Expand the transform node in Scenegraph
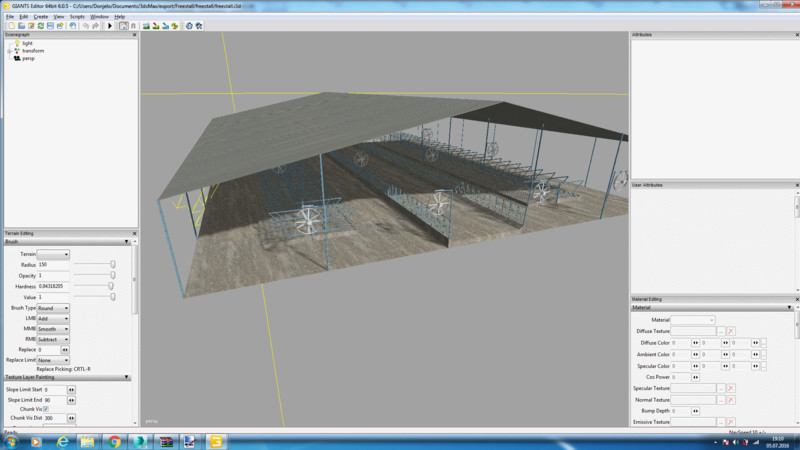This screenshot has height=450, width=800. [9, 51]
